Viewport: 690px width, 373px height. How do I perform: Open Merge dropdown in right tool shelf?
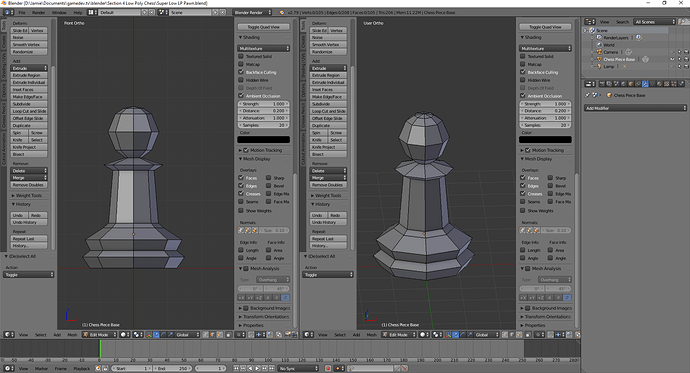pos(328,178)
